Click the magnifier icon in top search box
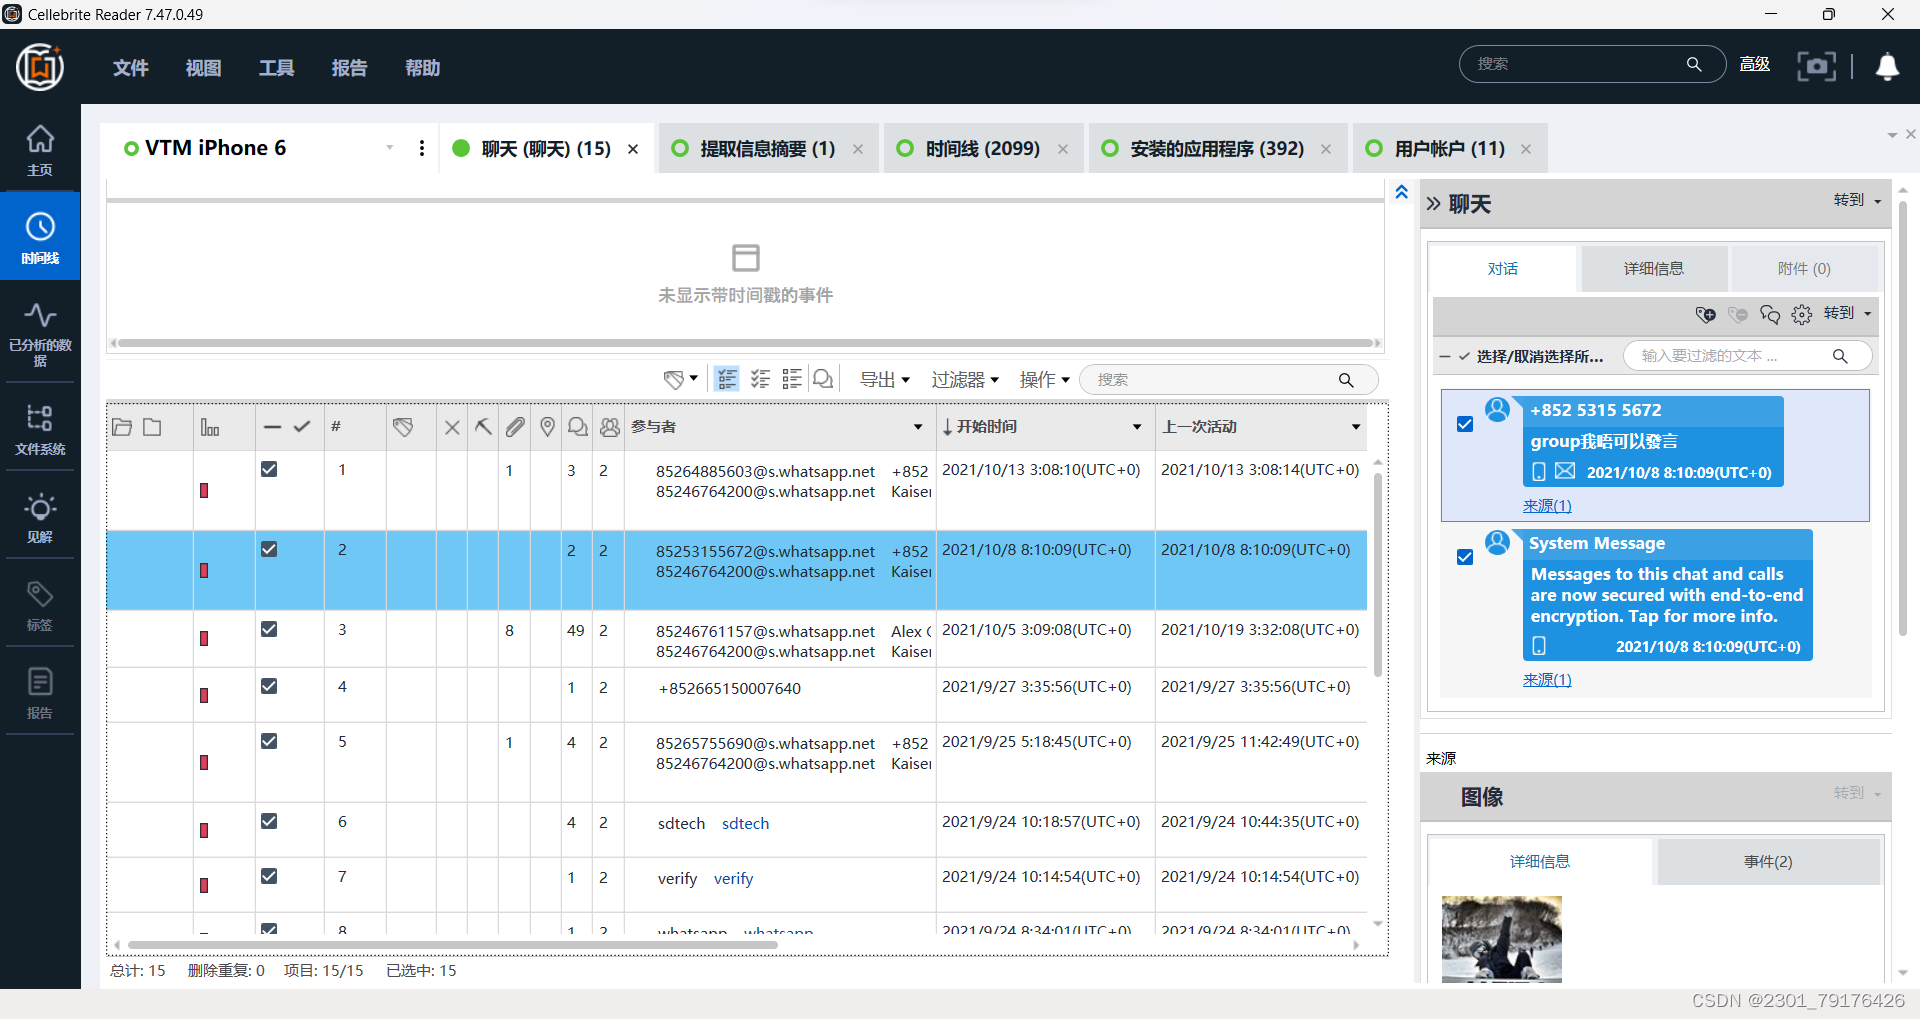The width and height of the screenshot is (1920, 1019). (x=1694, y=64)
